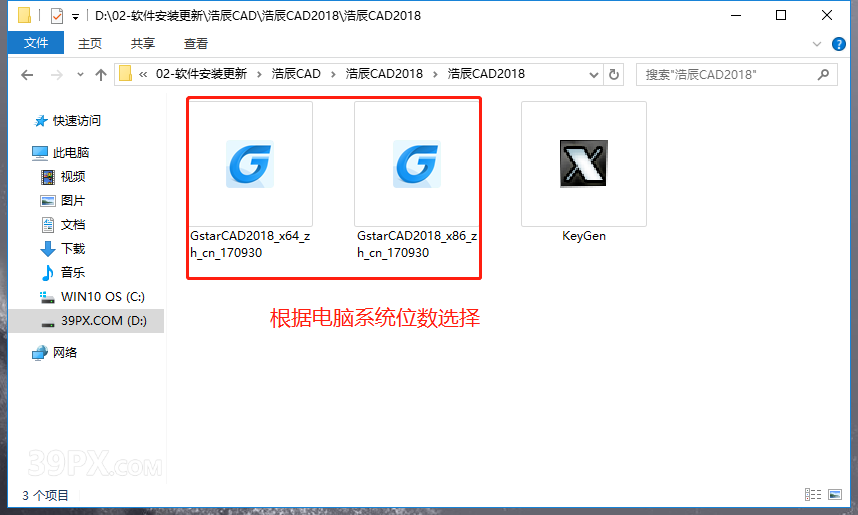Expand the address bar history dropdown
This screenshot has width=858, height=515.
coord(594,74)
